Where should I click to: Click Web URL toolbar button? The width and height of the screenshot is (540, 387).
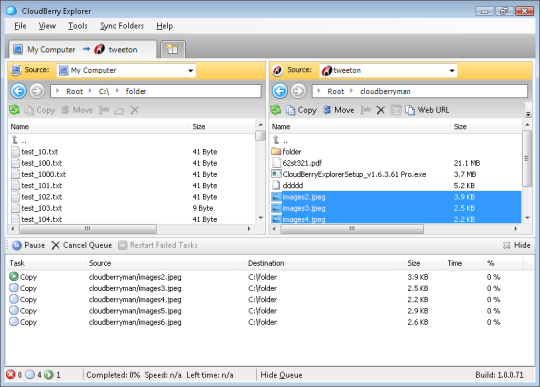[x=427, y=110]
